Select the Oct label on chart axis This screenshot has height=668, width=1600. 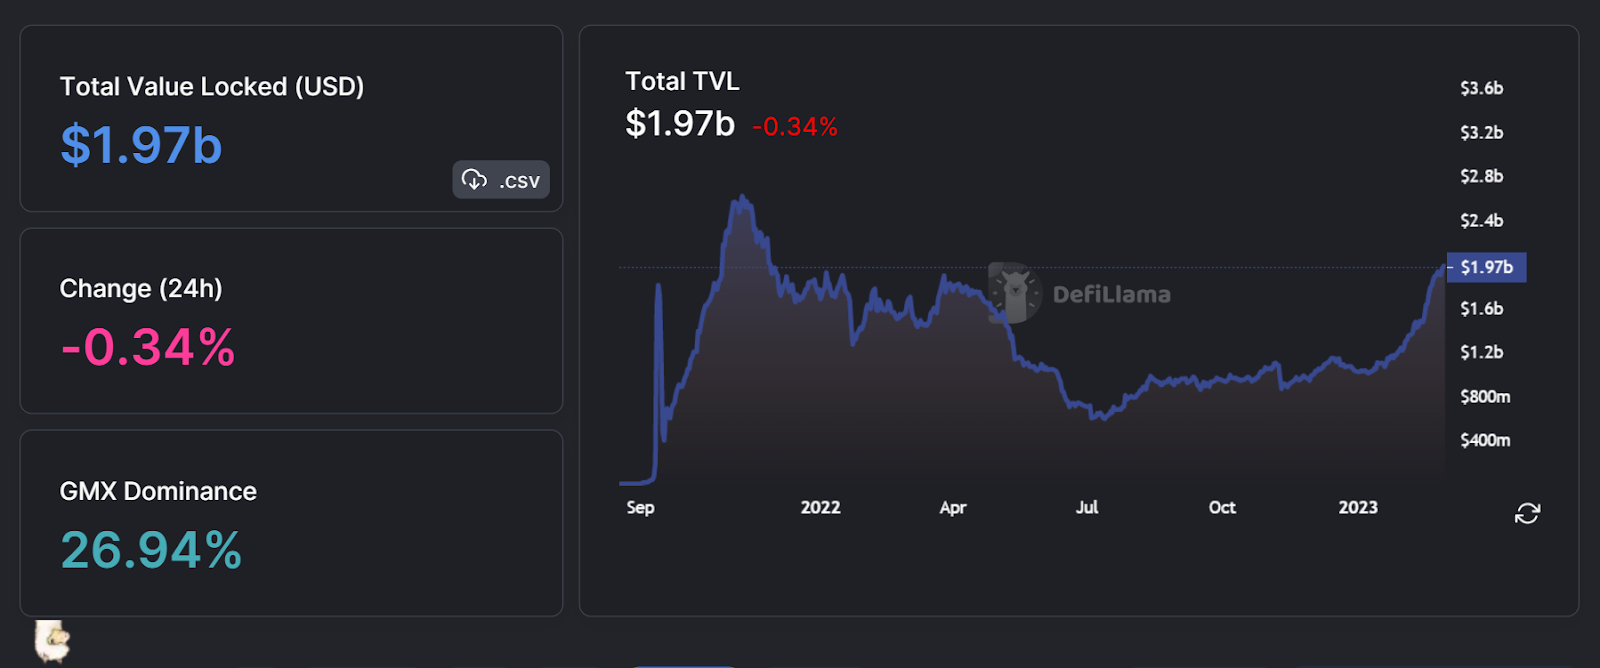click(1222, 507)
